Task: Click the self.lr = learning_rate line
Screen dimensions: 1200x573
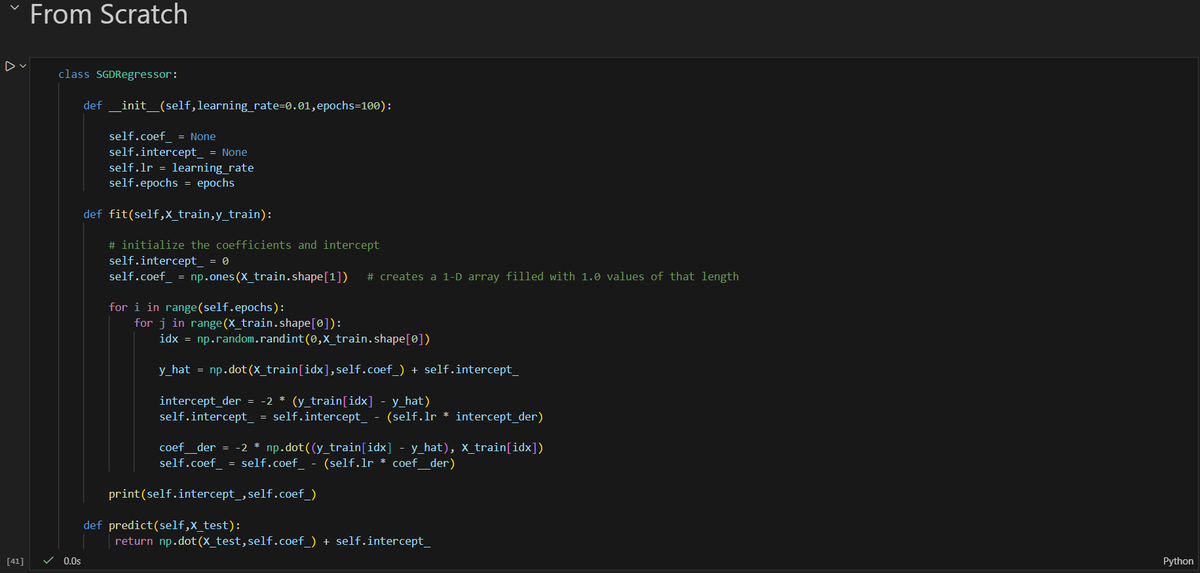Action: point(181,168)
